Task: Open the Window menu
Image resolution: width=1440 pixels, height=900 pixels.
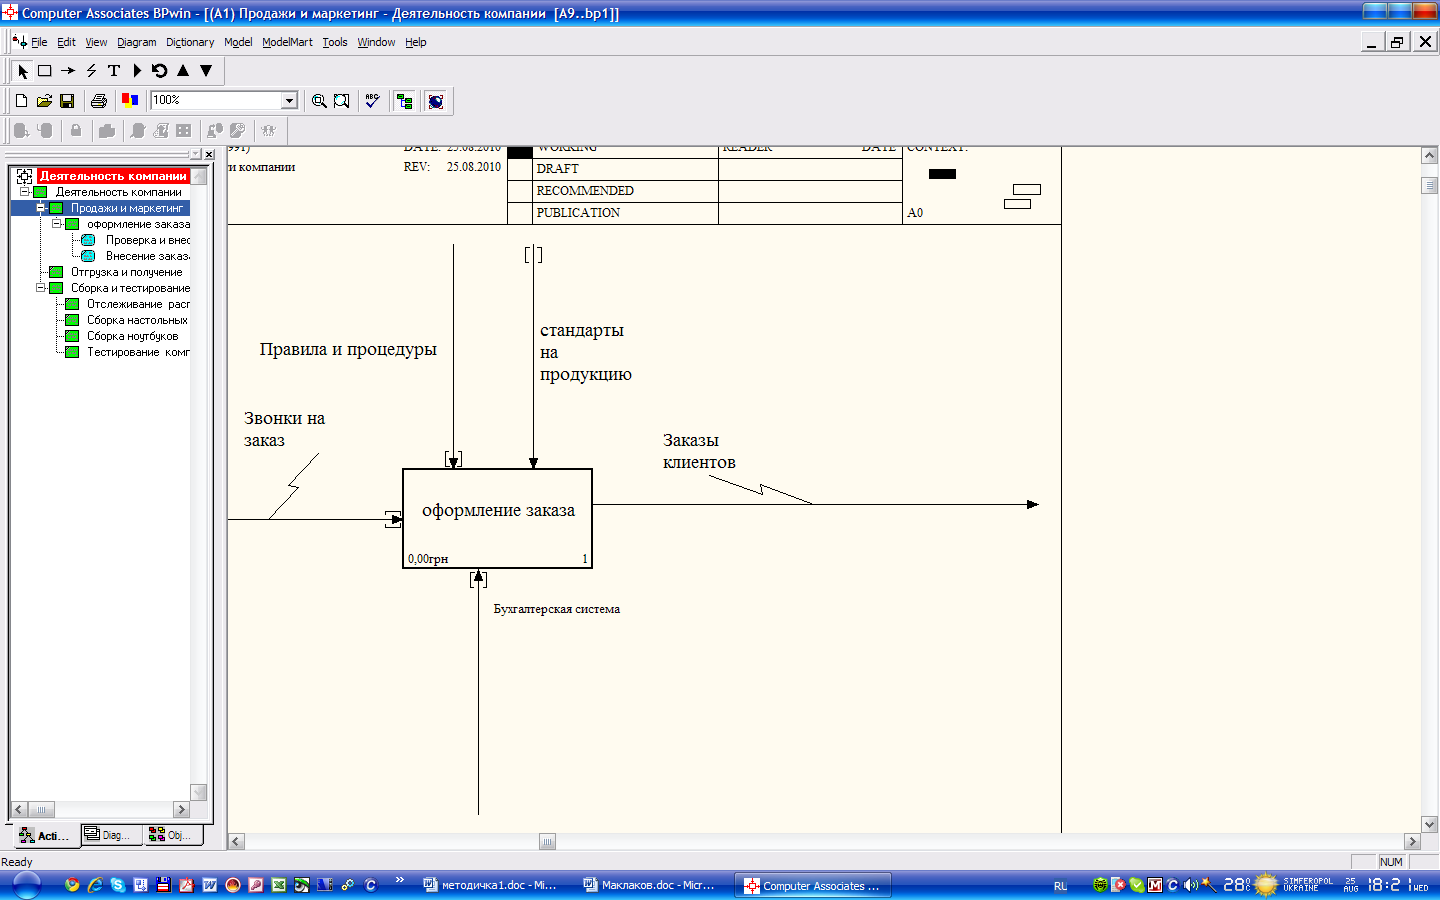Action: click(376, 42)
